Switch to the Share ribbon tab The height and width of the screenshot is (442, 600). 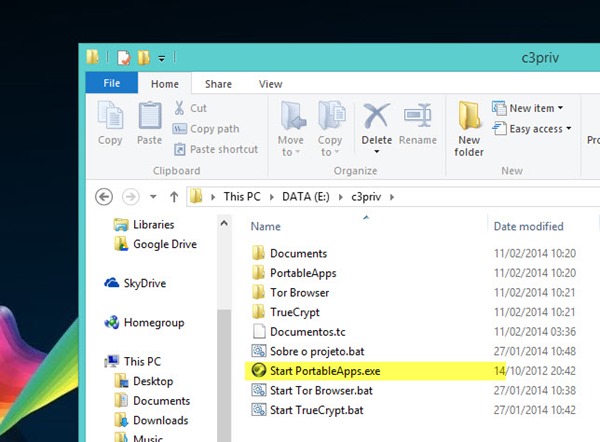[218, 84]
